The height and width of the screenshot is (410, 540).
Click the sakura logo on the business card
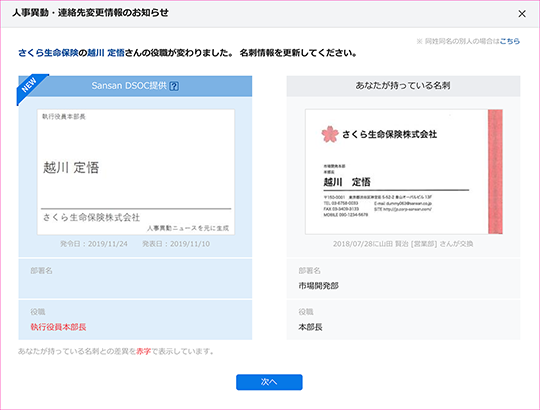tap(330, 134)
